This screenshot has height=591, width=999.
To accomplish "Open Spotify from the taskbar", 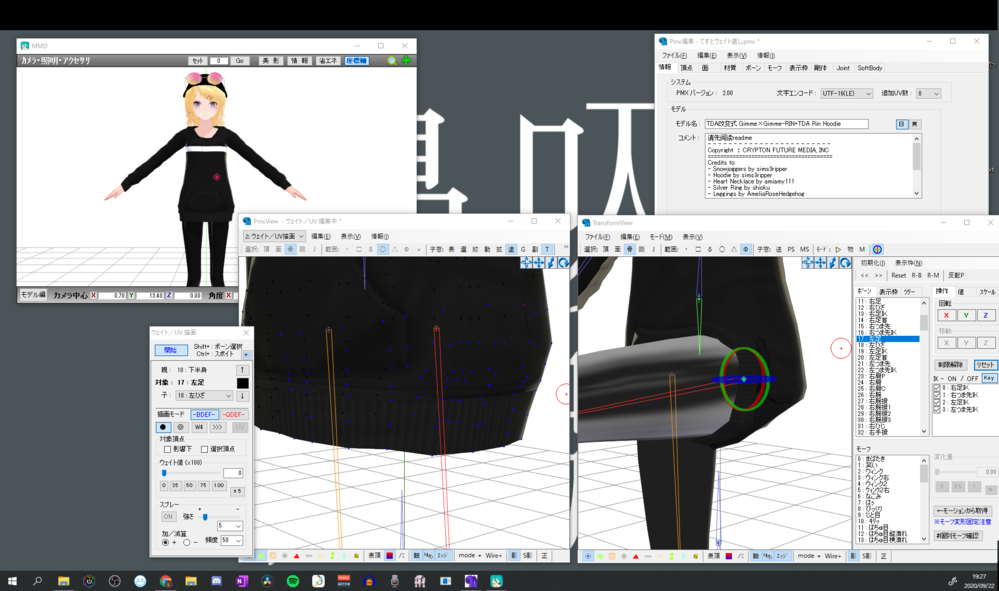I will pyautogui.click(x=292, y=581).
